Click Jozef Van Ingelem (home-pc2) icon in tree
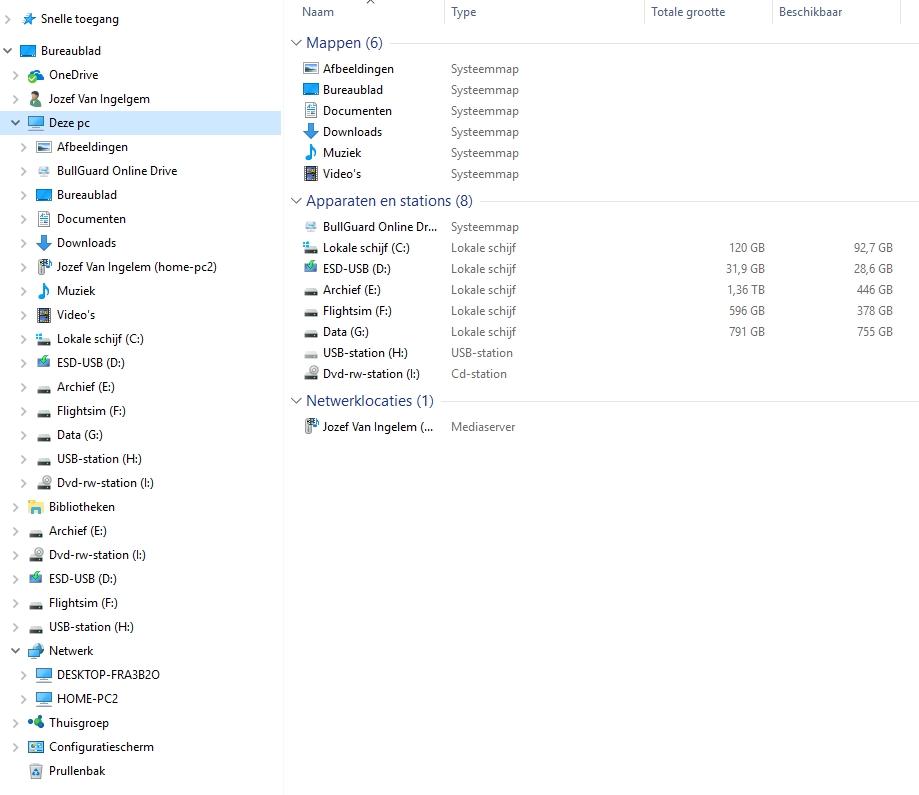The image size is (919, 795). pos(44,267)
